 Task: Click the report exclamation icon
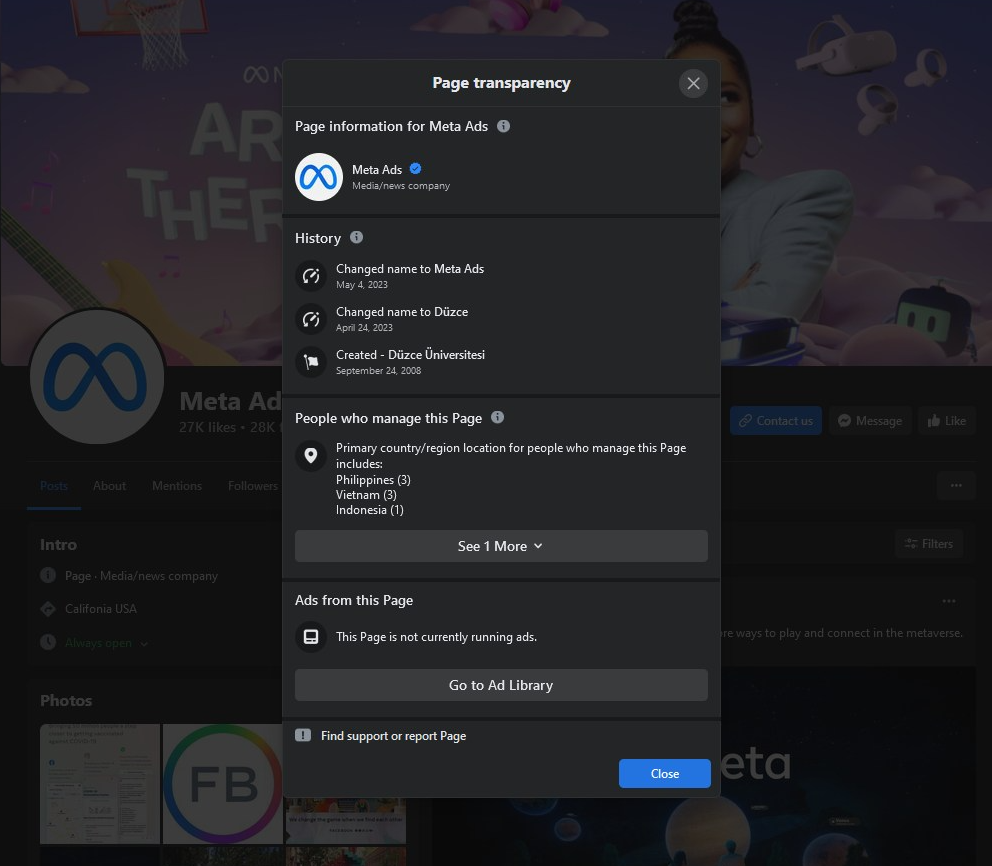(x=303, y=735)
